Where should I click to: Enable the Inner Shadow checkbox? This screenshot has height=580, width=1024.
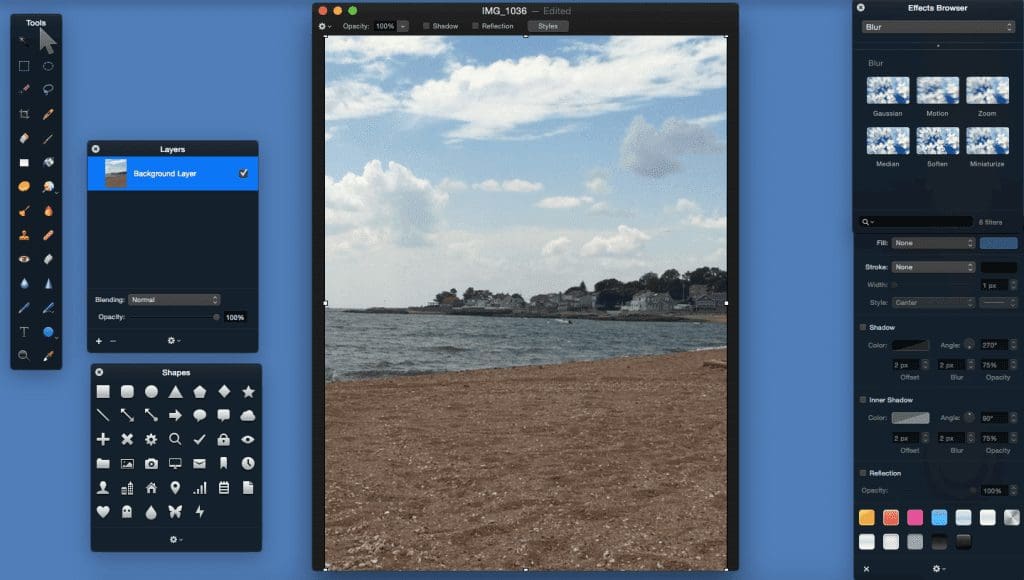863,400
